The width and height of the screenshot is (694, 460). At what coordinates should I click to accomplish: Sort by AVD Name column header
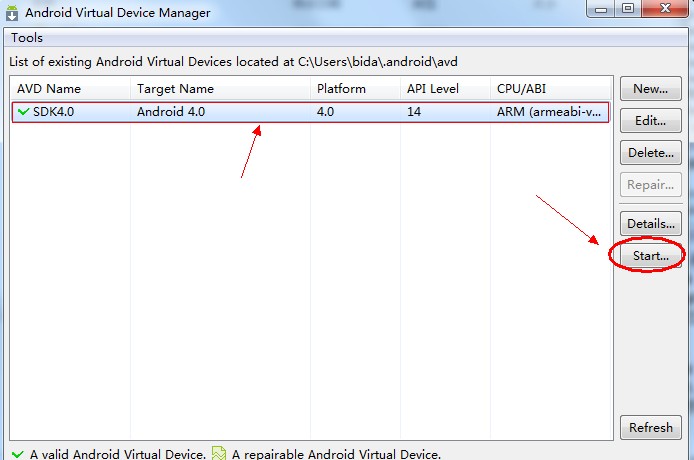point(70,89)
